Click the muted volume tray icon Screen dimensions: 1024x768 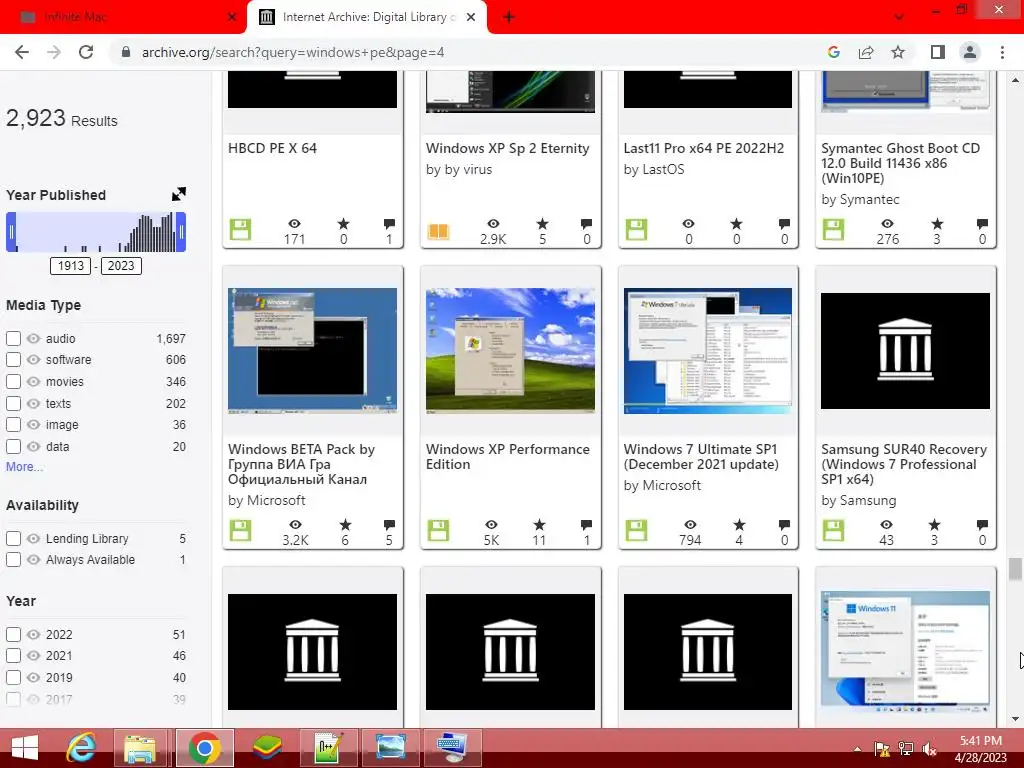(929, 749)
